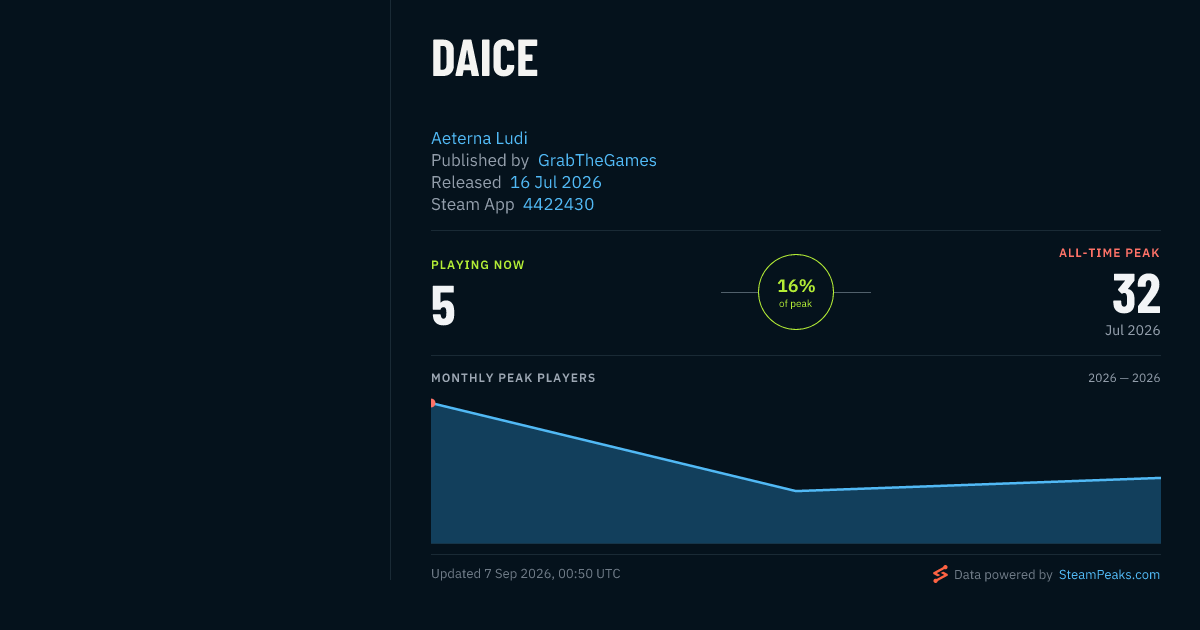The width and height of the screenshot is (1200, 630).
Task: Click the playing now count 5
Action: [443, 307]
